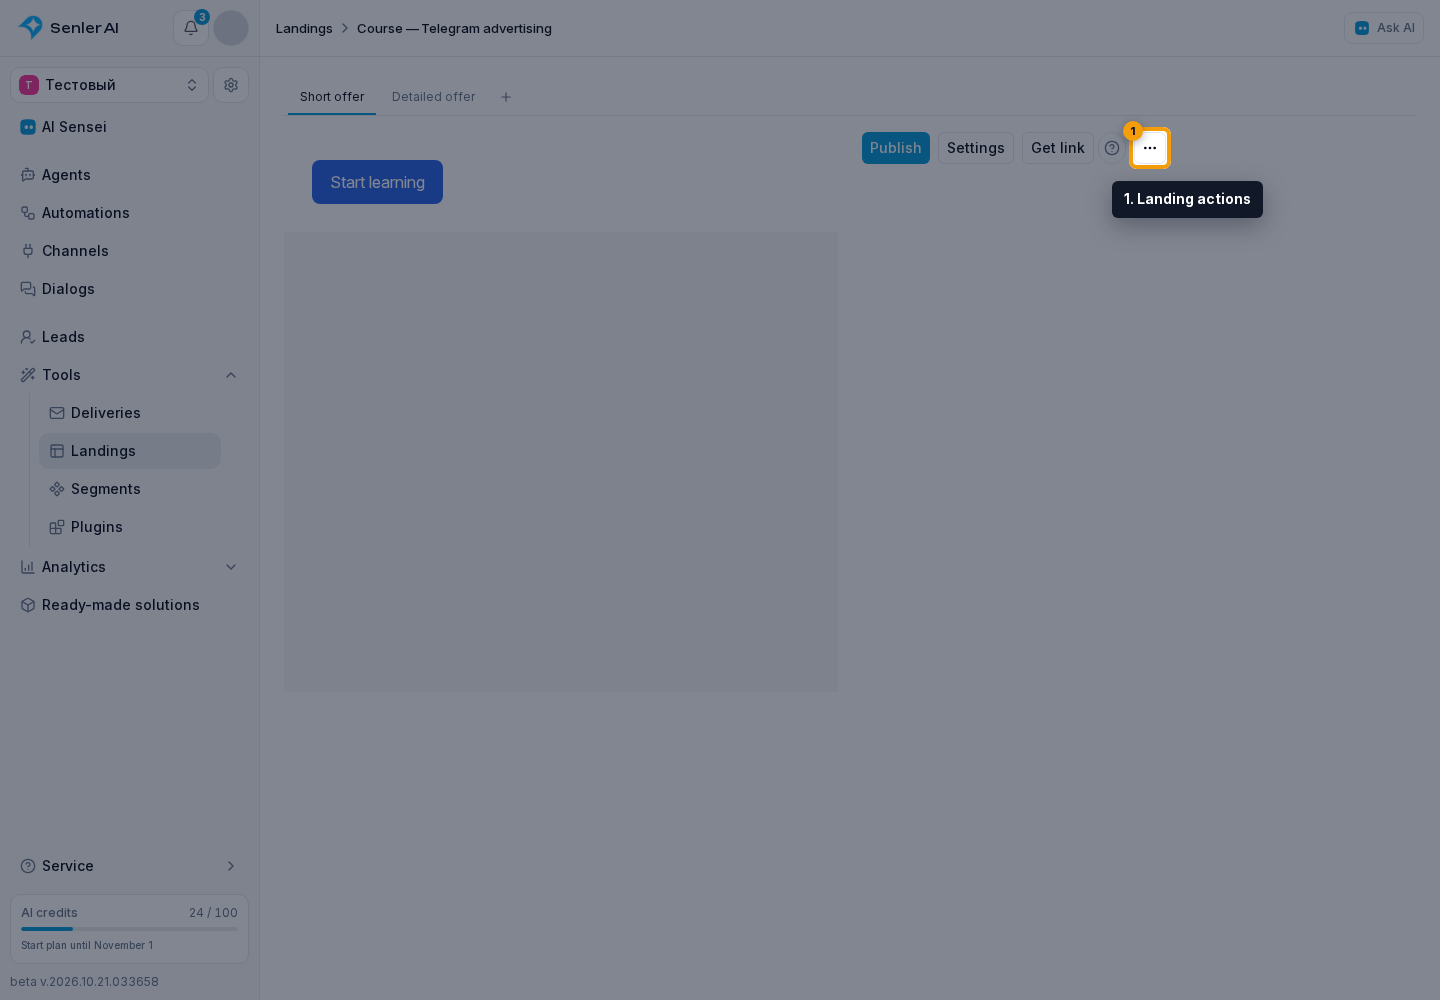This screenshot has height=1000, width=1440.
Task: Click the Publish button
Action: click(x=896, y=148)
